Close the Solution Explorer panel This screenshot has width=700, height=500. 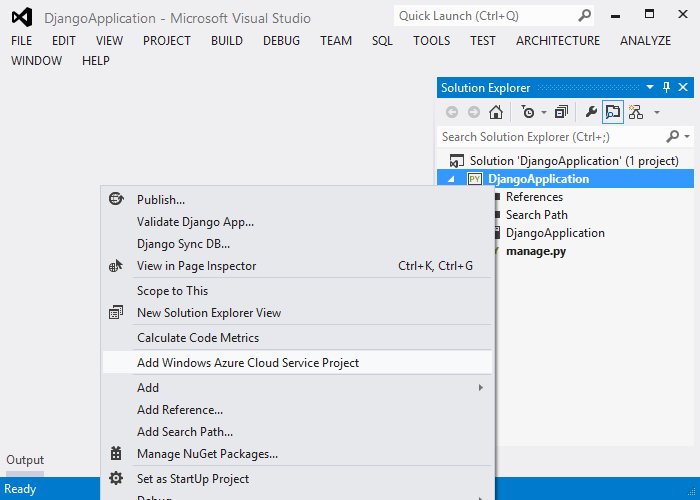pyautogui.click(x=683, y=87)
